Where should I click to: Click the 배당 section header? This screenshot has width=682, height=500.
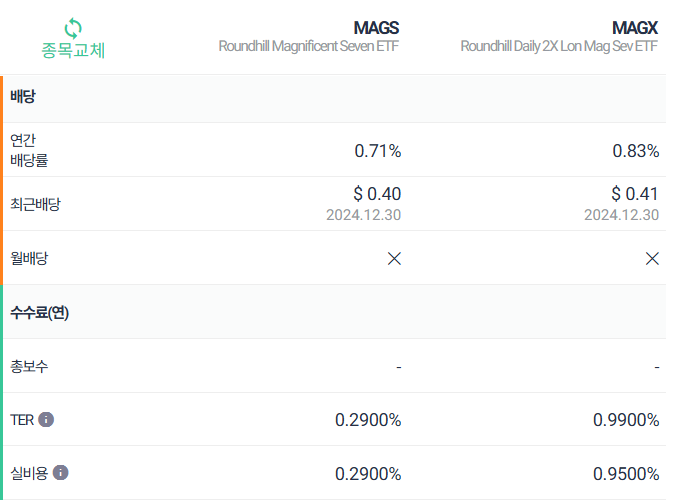pos(23,96)
